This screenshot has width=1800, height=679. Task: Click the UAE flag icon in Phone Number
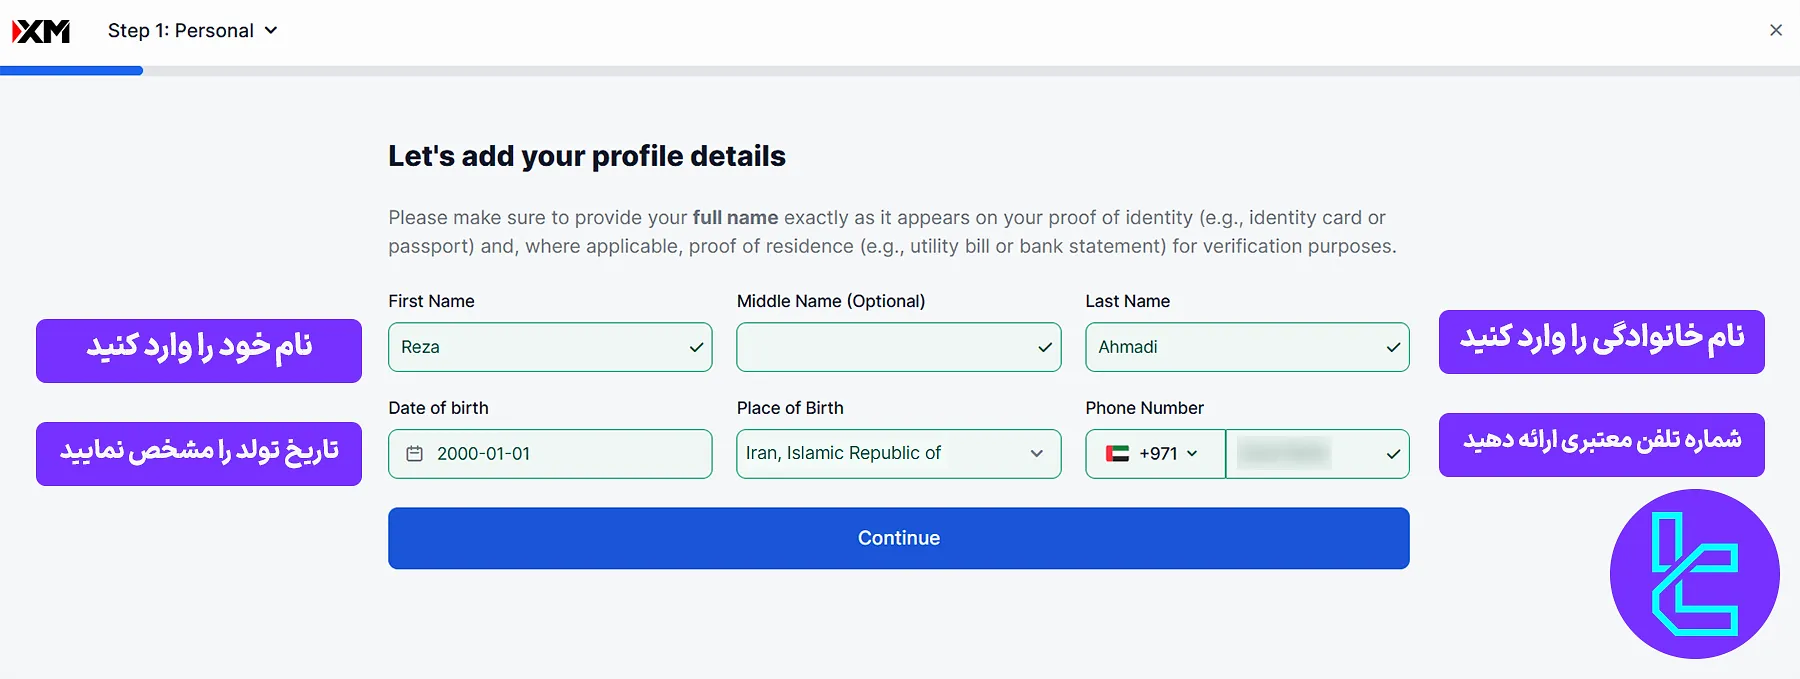tap(1117, 454)
